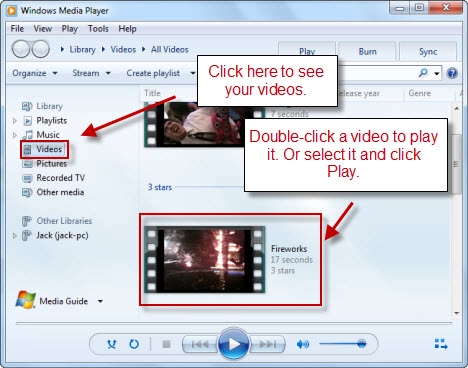This screenshot has height=368, width=468.
Task: Select the Fireworks video thumbnail
Action: [x=205, y=260]
